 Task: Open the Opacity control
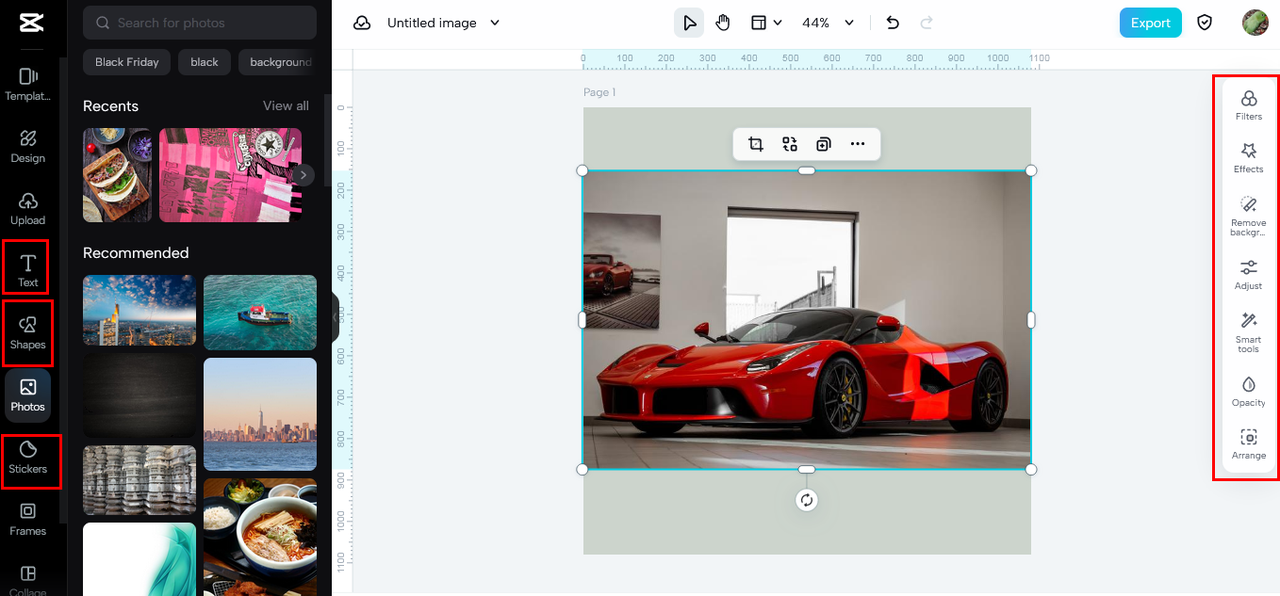pyautogui.click(x=1248, y=391)
